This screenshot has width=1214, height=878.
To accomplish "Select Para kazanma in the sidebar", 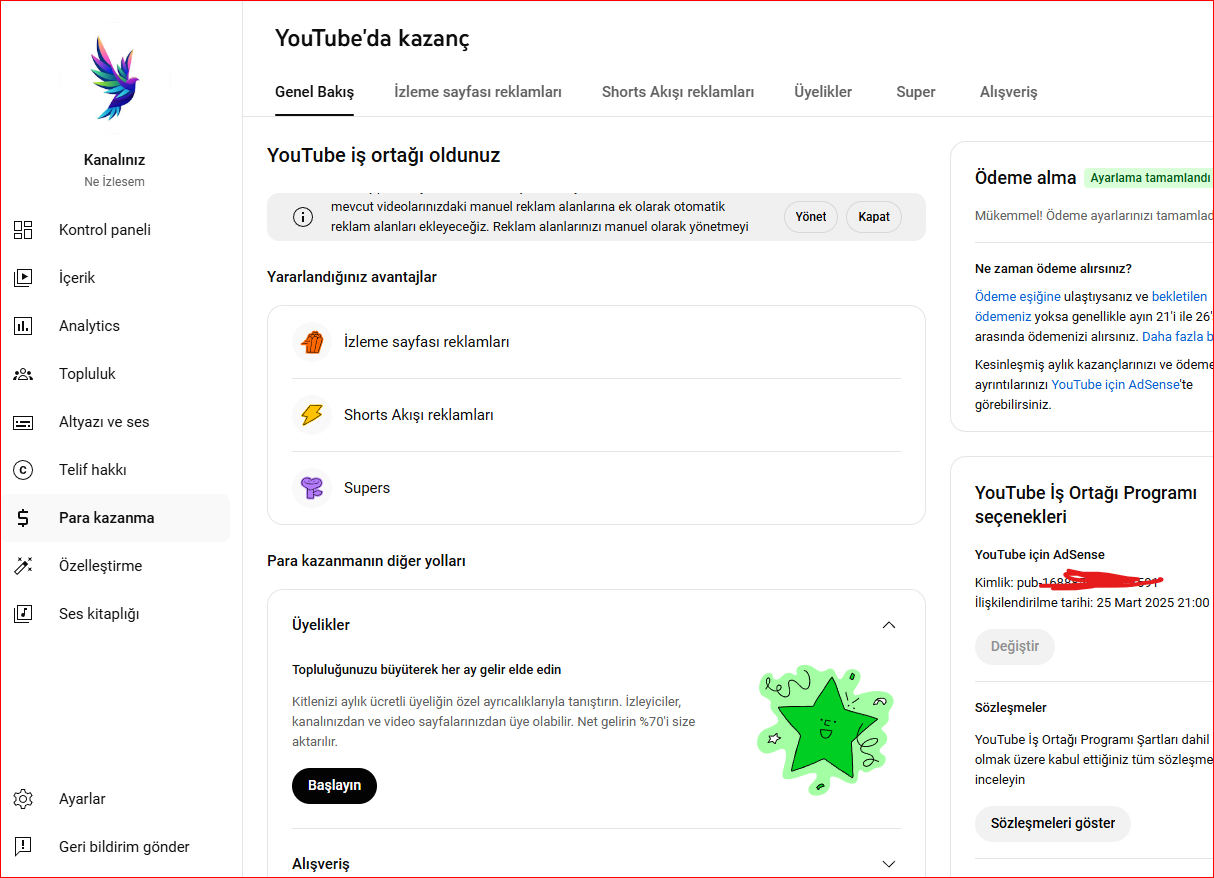I will click(x=115, y=518).
